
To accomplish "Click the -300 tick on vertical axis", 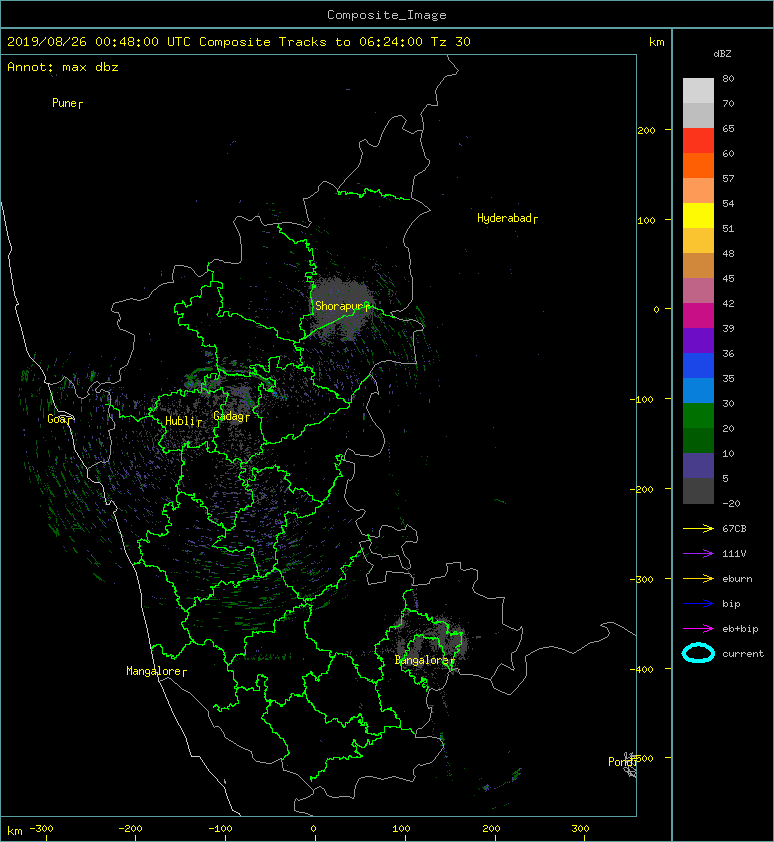I will pos(641,579).
